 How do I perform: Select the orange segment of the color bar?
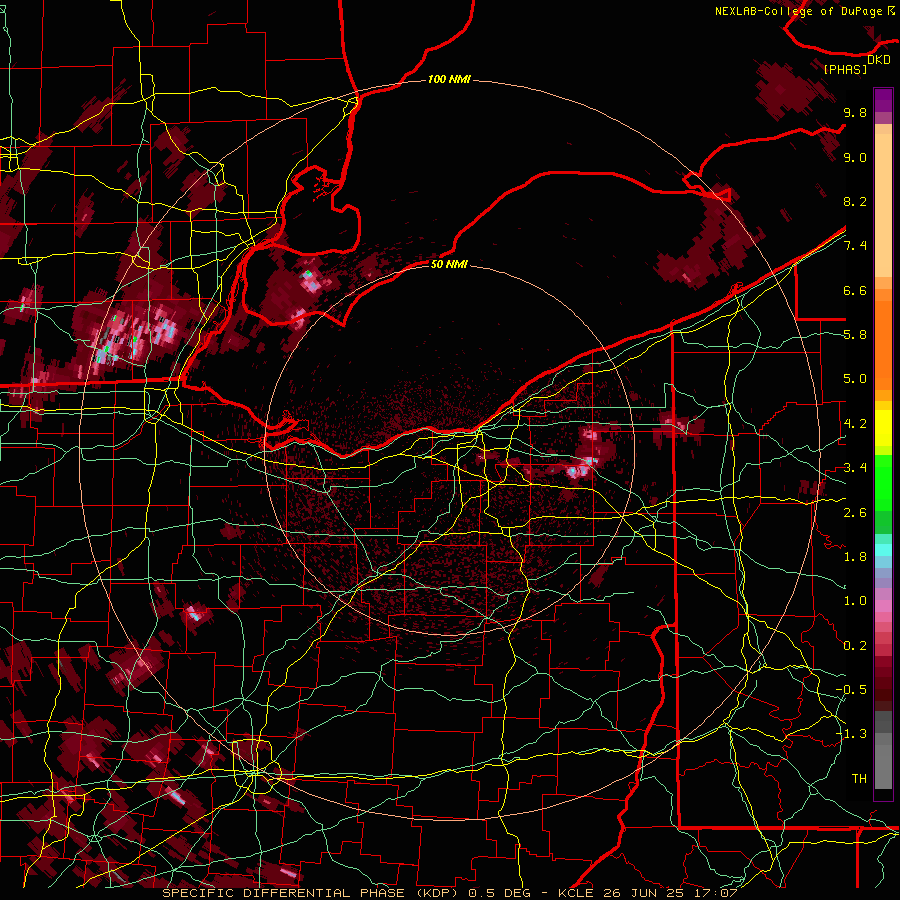pos(883,346)
